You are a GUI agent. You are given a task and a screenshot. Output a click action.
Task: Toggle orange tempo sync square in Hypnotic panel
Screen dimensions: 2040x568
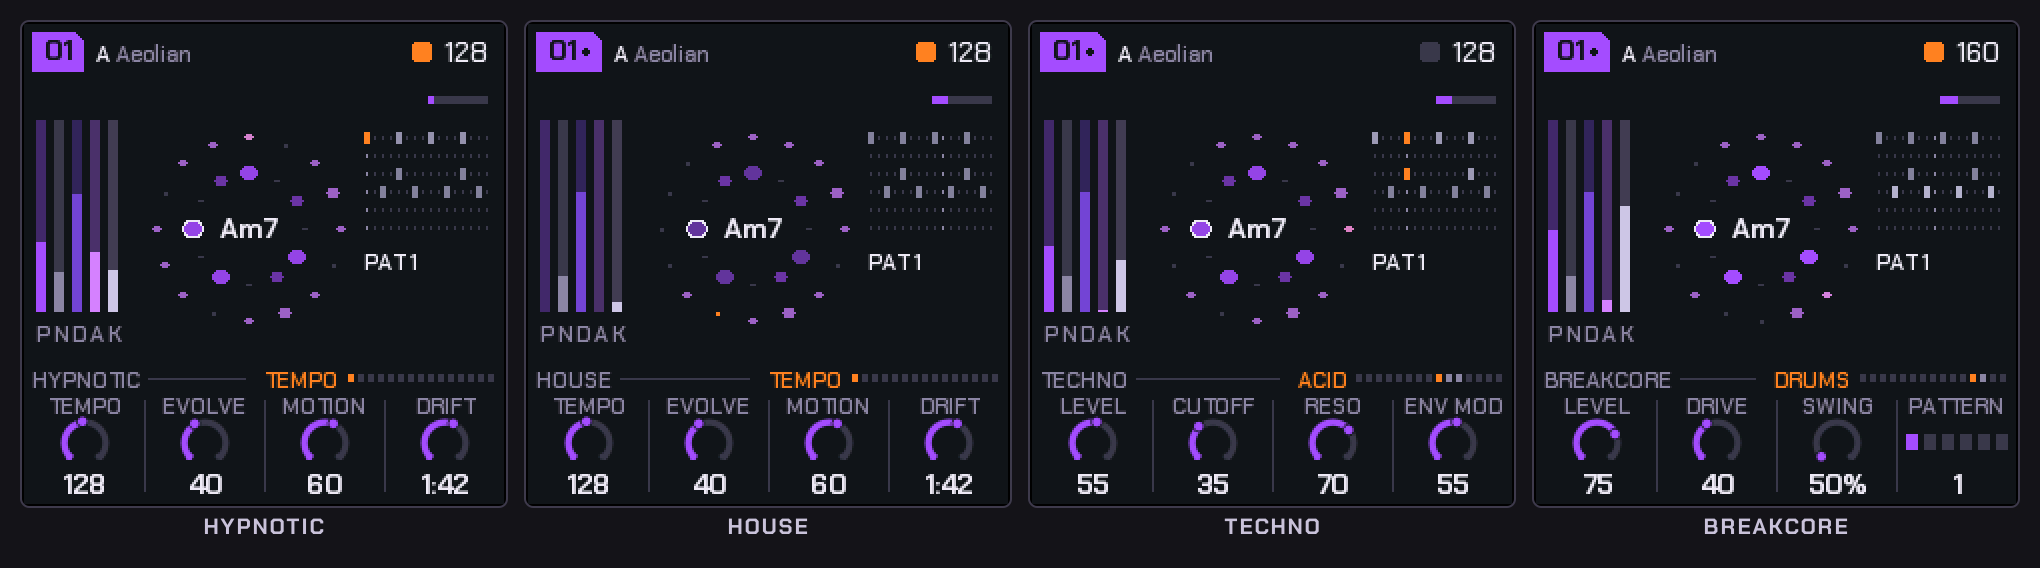[422, 52]
